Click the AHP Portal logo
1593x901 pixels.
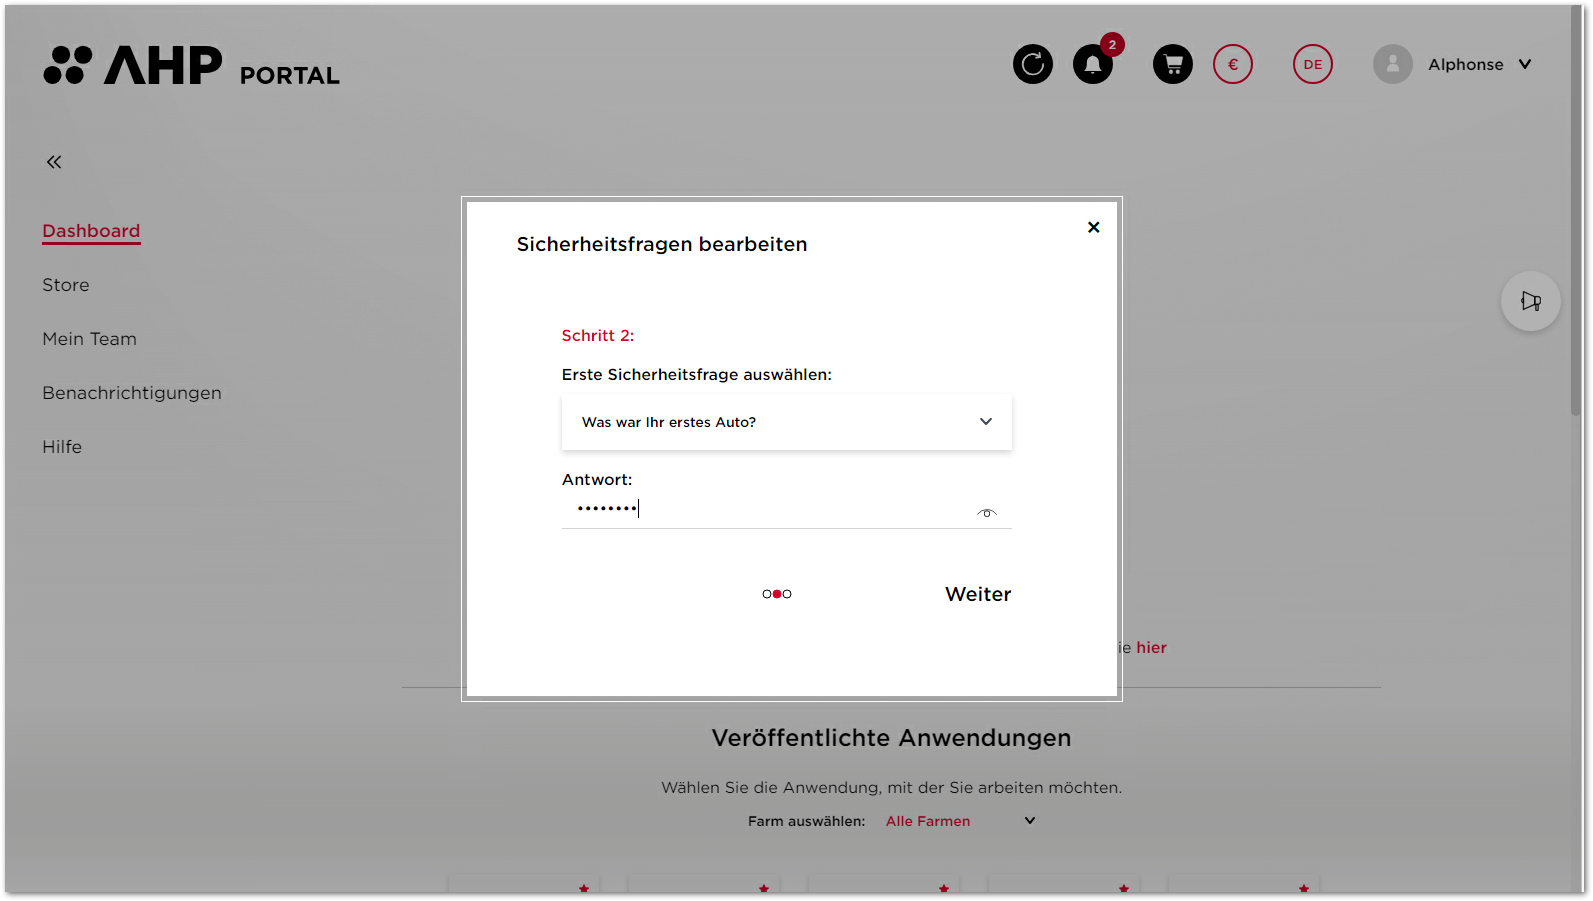click(x=192, y=66)
